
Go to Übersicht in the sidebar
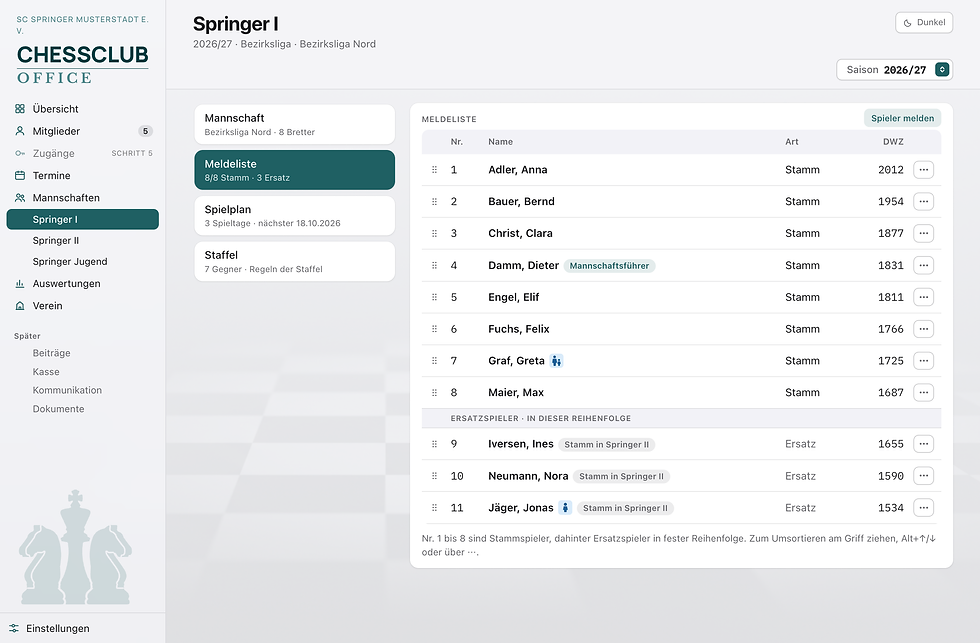point(82,109)
